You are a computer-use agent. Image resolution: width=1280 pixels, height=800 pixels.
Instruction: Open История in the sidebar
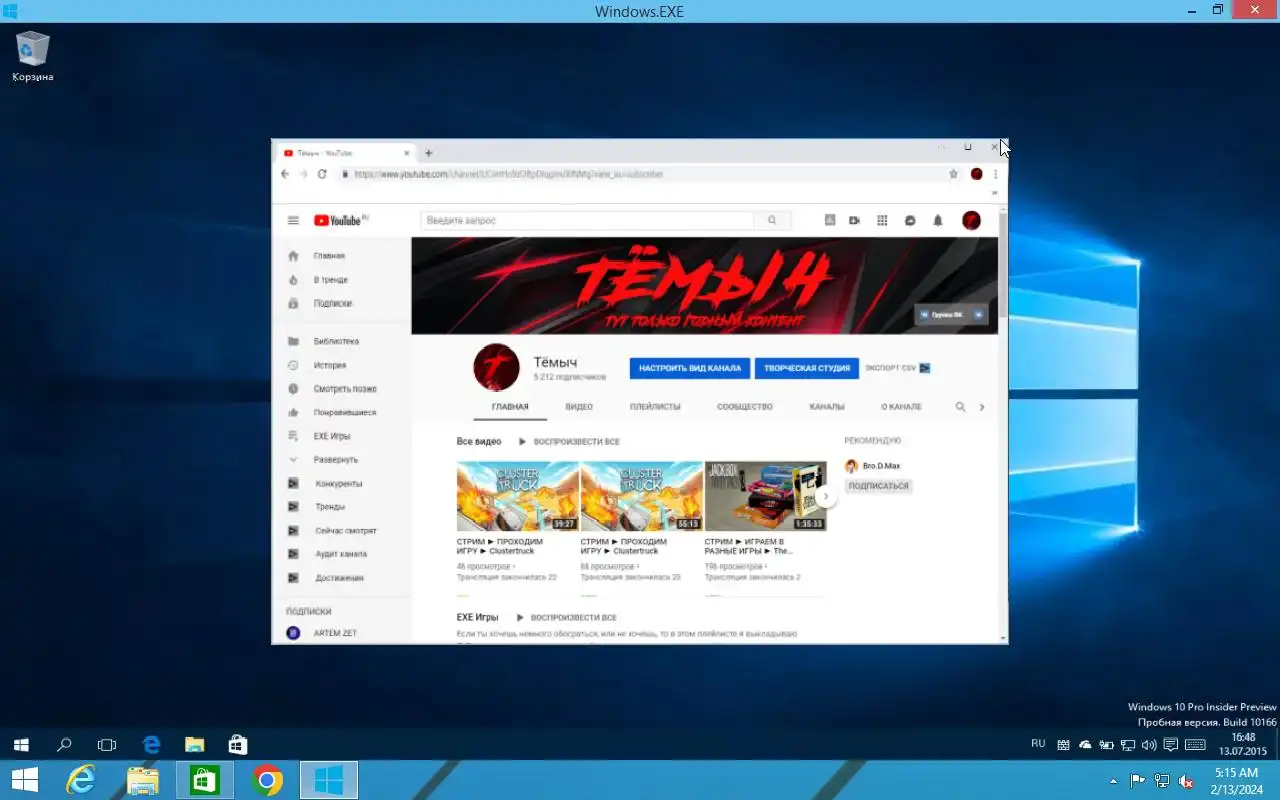(x=329, y=365)
